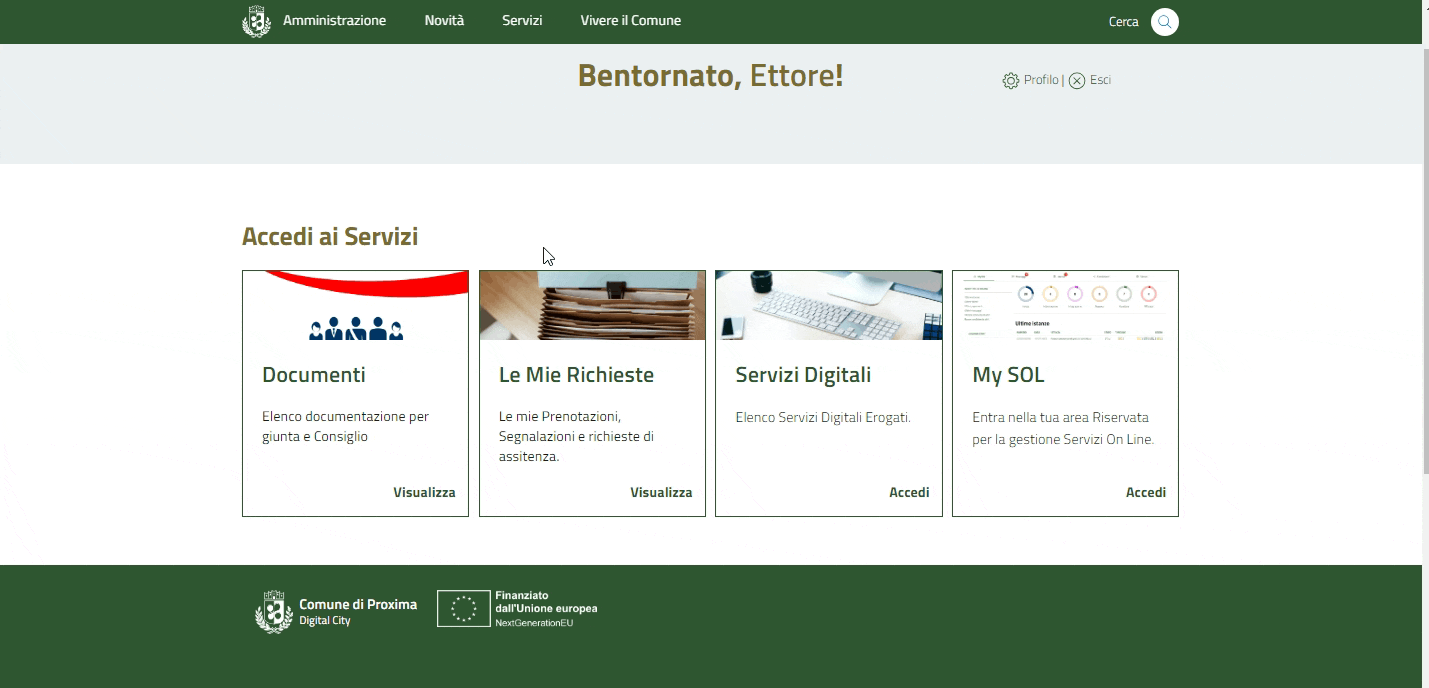Select Servizi in the top navigation
Image resolution: width=1429 pixels, height=688 pixels.
[x=522, y=21]
